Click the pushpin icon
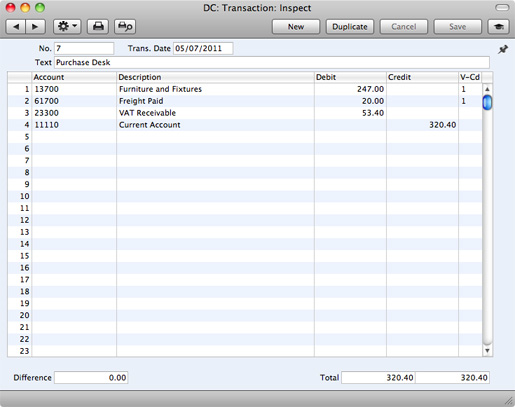Image resolution: width=515 pixels, height=407 pixels. pyautogui.click(x=503, y=49)
